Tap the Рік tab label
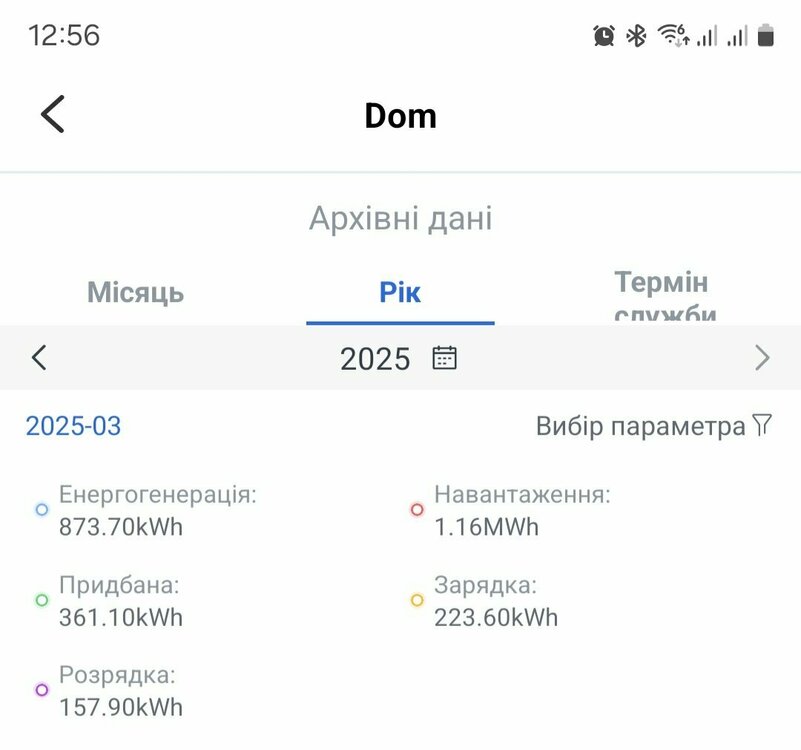801x750 pixels. click(x=399, y=291)
